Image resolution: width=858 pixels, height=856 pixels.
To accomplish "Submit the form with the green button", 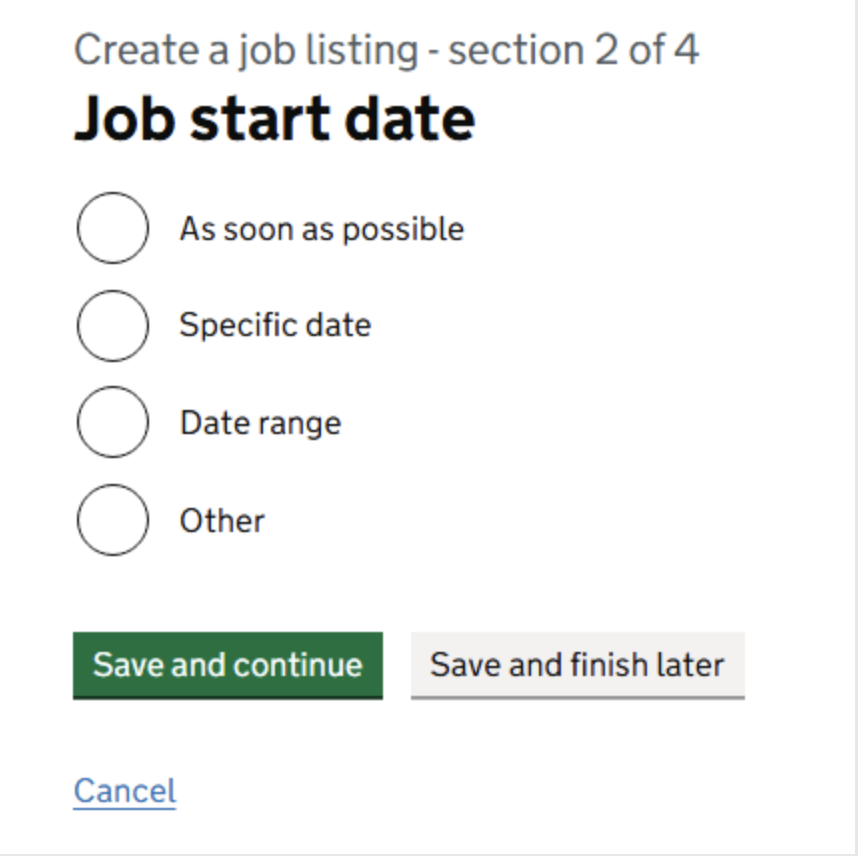I will 227,665.
